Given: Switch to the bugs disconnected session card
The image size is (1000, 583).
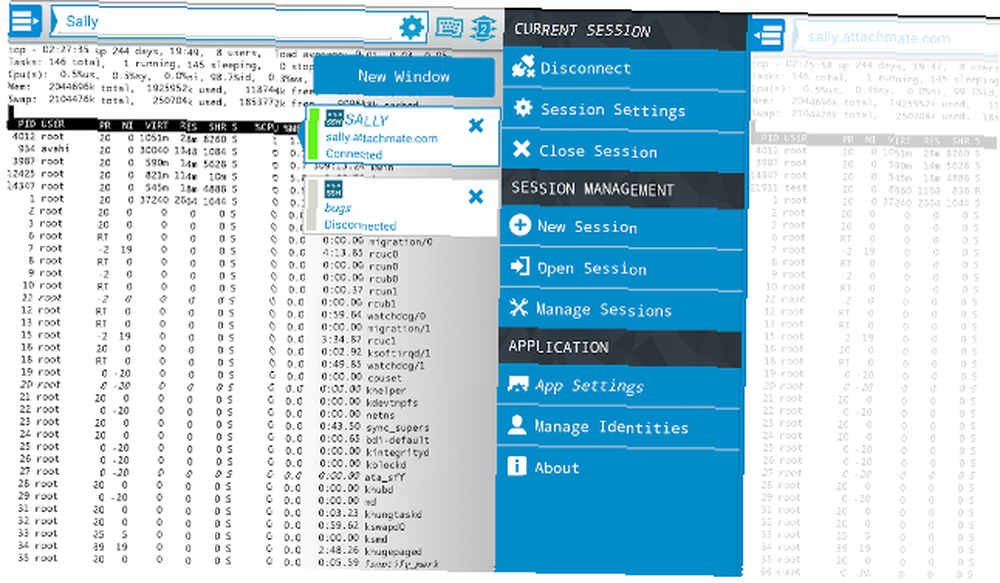Looking at the screenshot, I should (402, 205).
